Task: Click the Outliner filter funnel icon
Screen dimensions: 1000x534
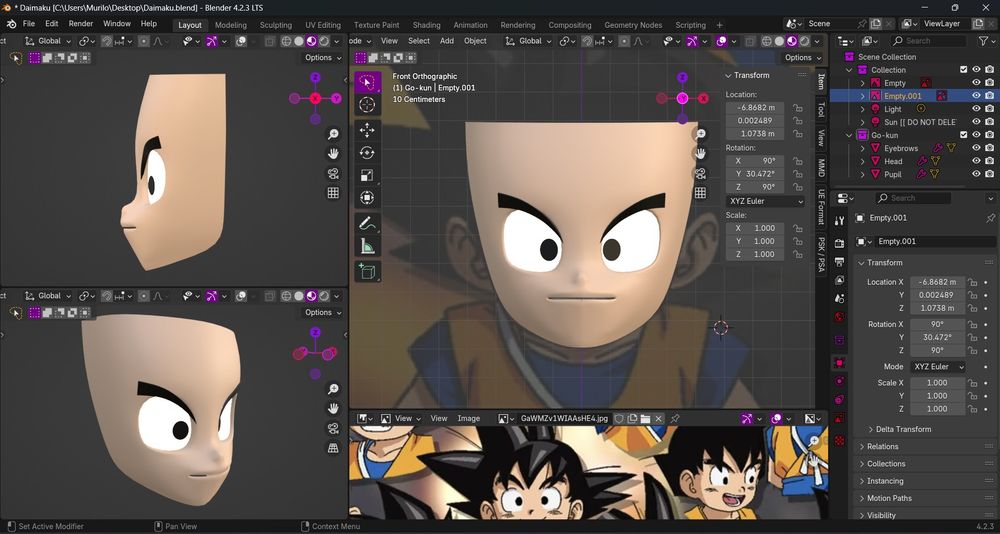Action: point(983,41)
